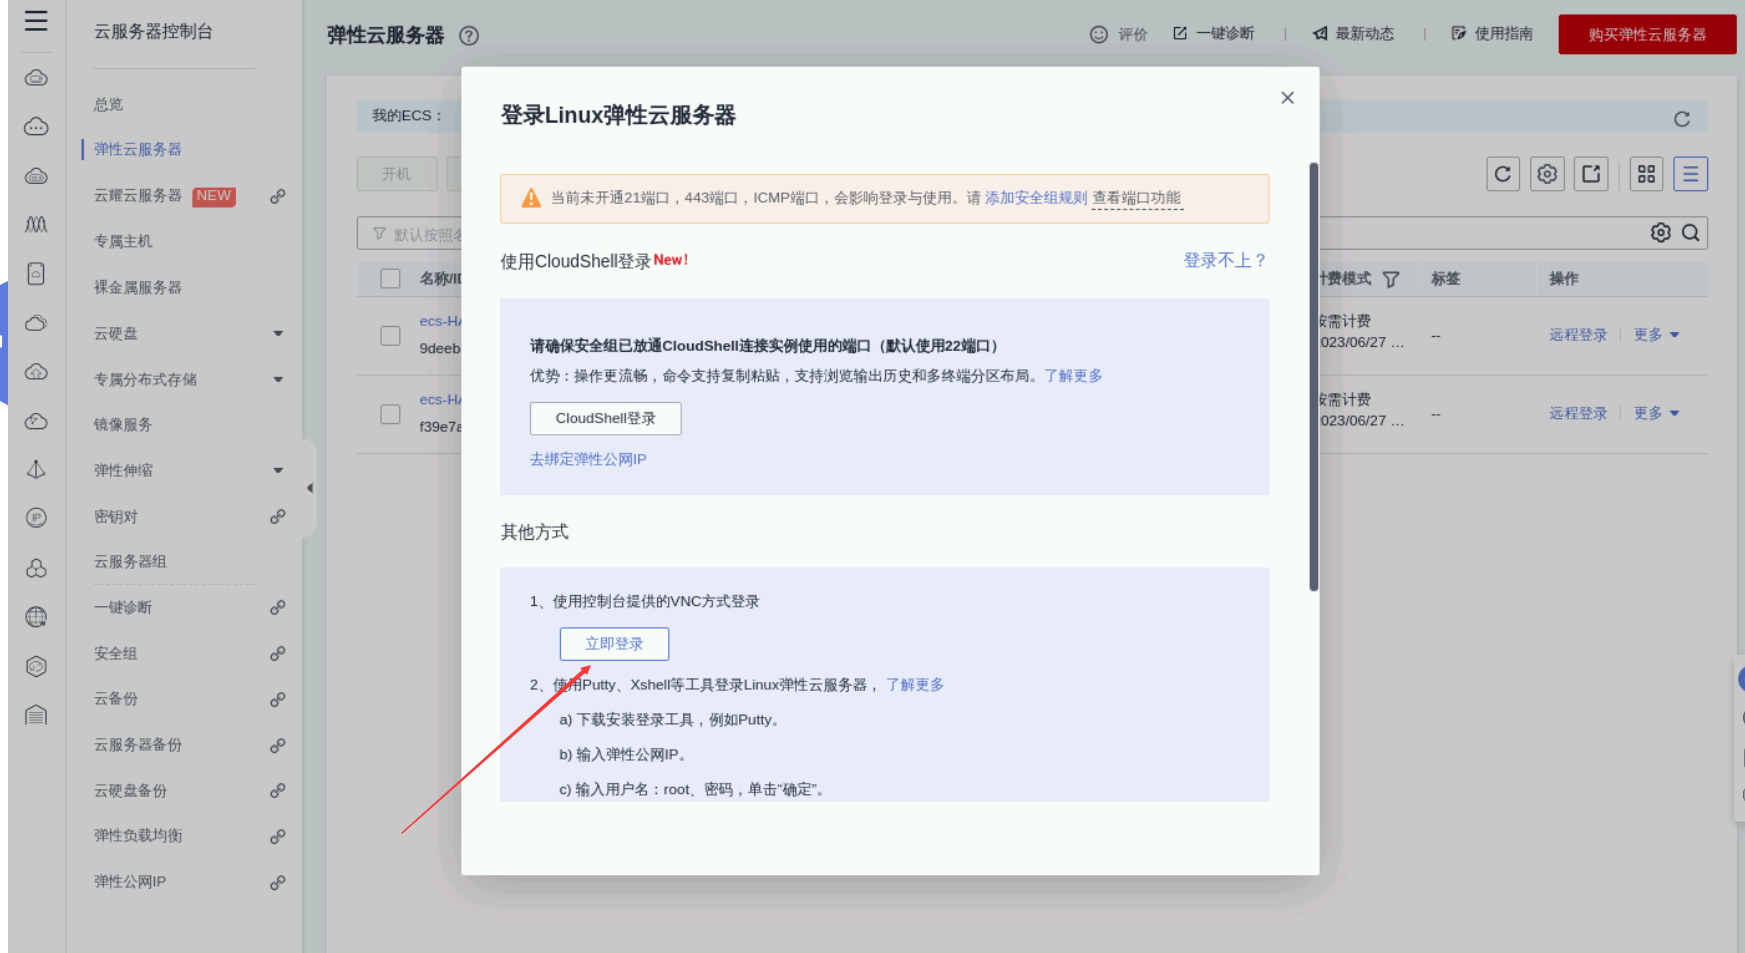This screenshot has height=953, width=1745.
Task: Click 立即登录 for VNC login
Action: [614, 644]
